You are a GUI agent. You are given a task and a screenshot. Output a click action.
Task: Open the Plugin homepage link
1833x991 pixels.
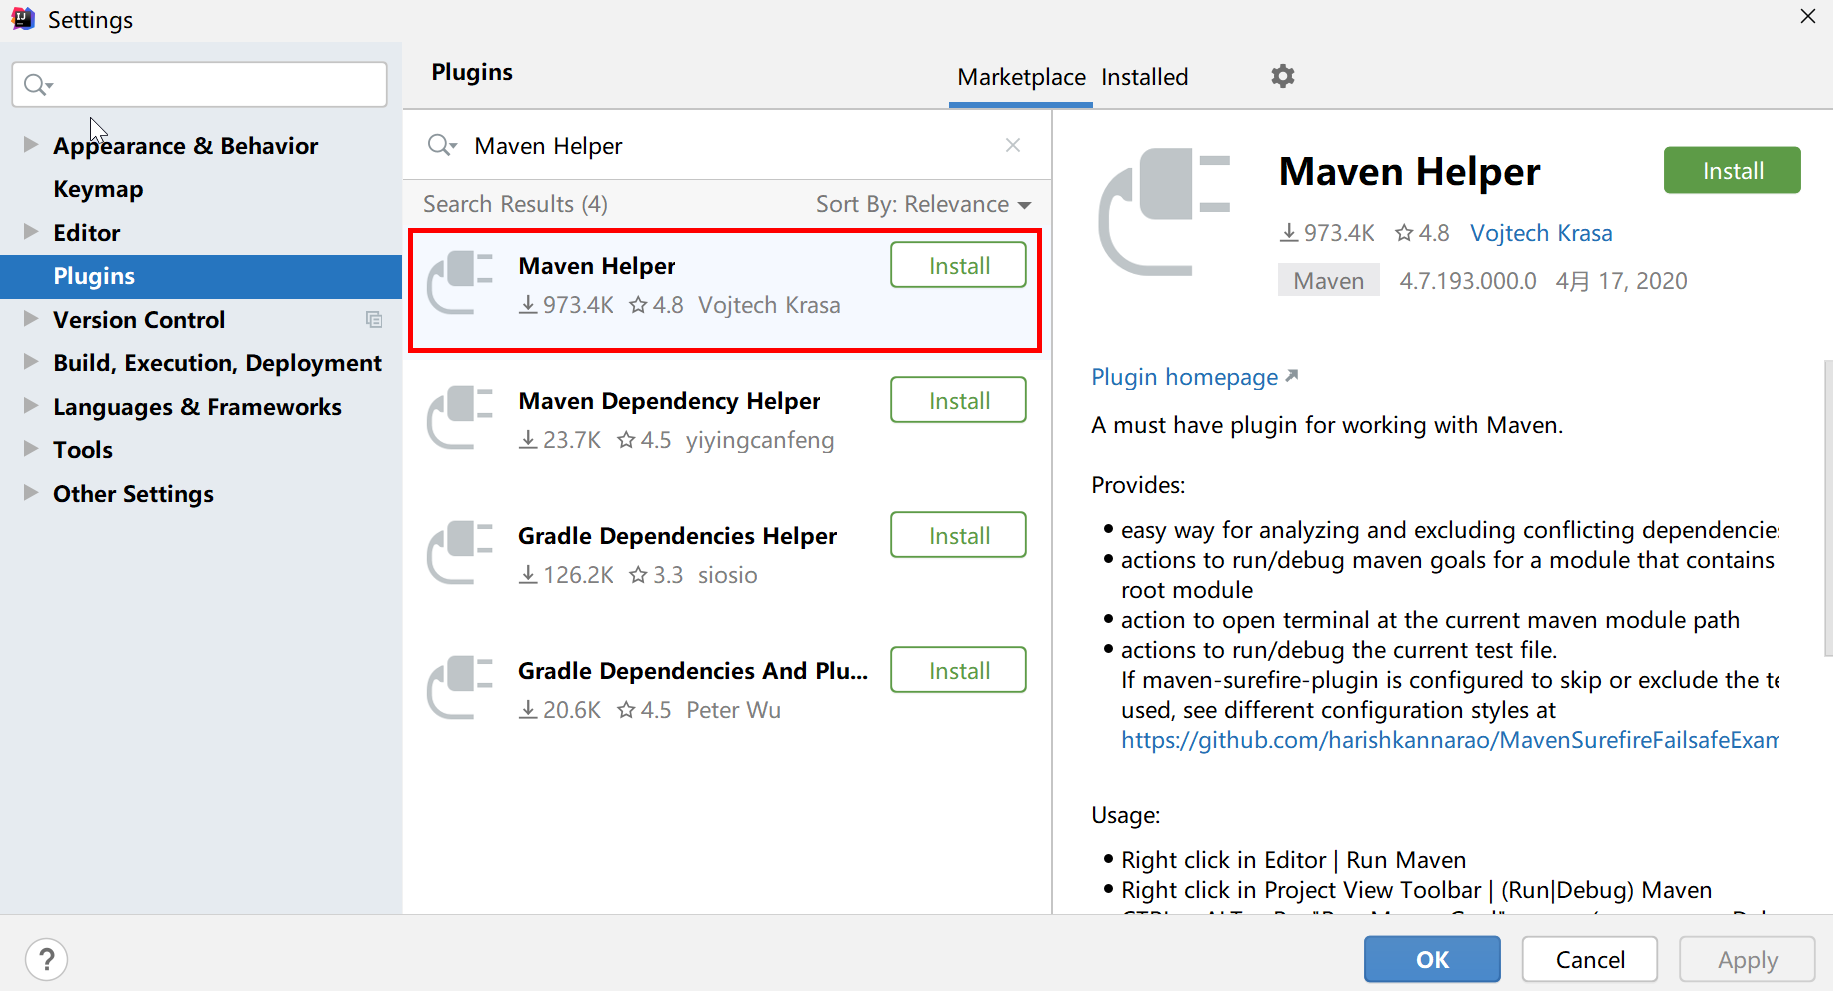[x=1194, y=377]
